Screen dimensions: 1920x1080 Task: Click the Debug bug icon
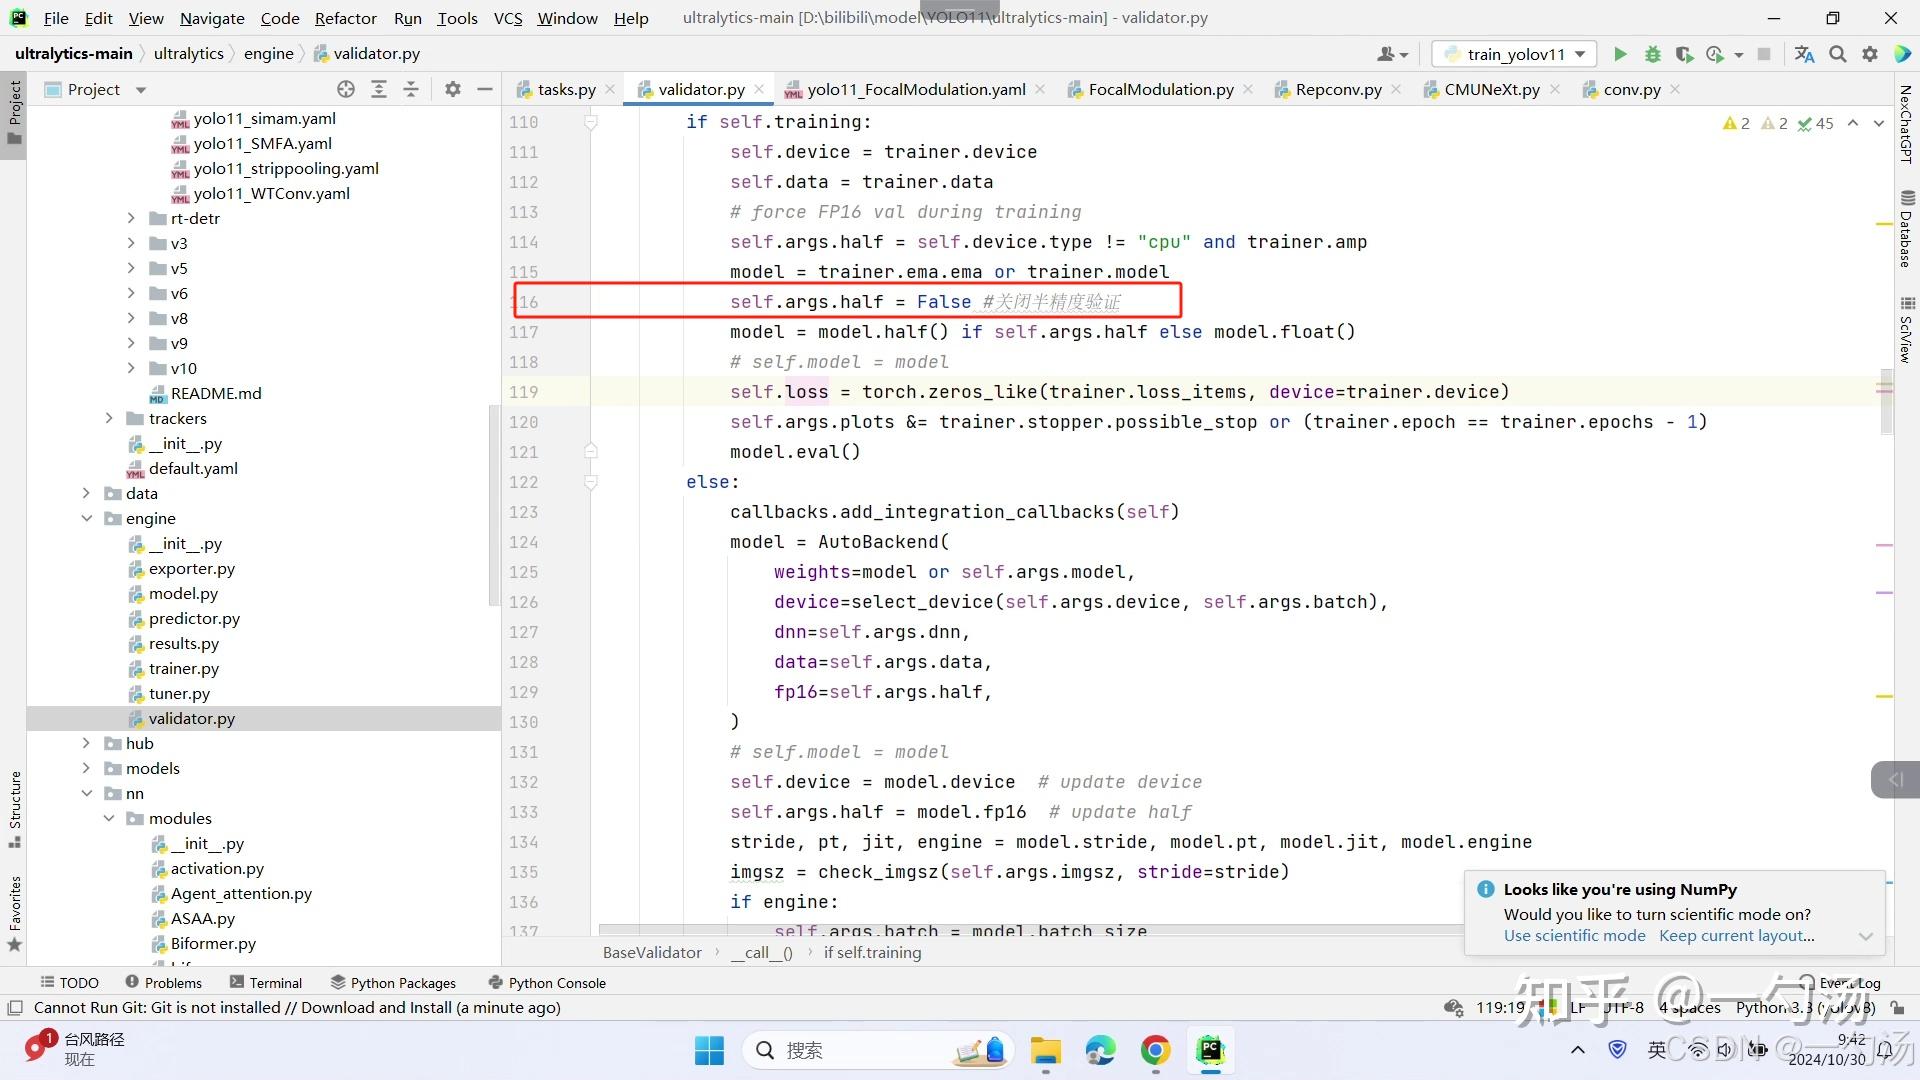click(x=1653, y=54)
